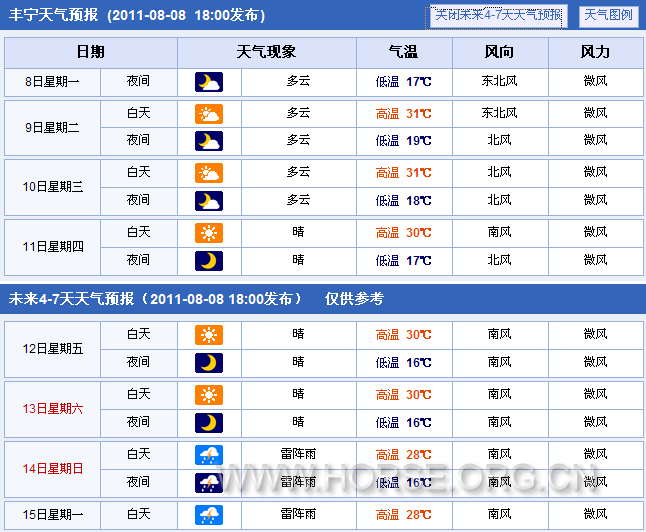Click the red 14日星期日 date cell
This screenshot has width=646, height=532.
click(x=52, y=469)
